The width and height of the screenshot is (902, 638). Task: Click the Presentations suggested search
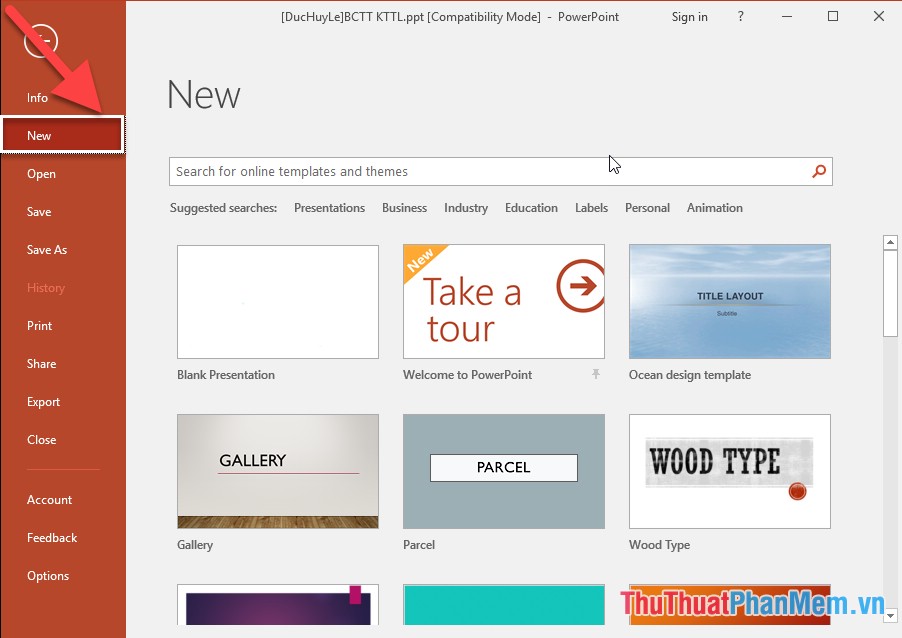click(x=330, y=208)
